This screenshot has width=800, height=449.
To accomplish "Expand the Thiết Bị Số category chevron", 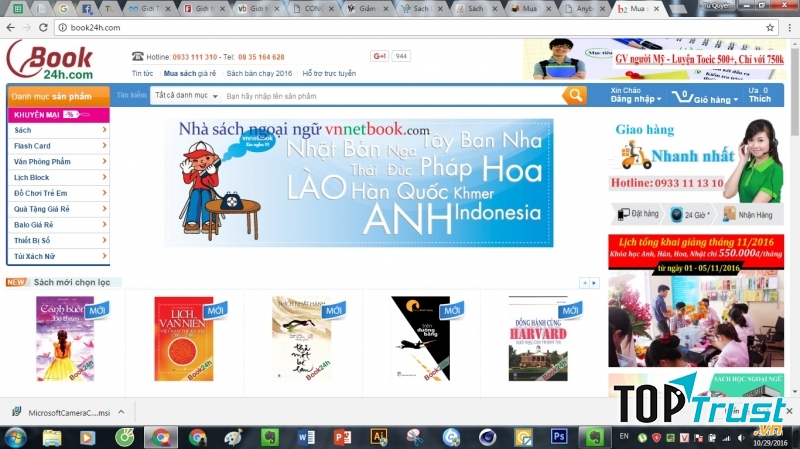I will 104,240.
